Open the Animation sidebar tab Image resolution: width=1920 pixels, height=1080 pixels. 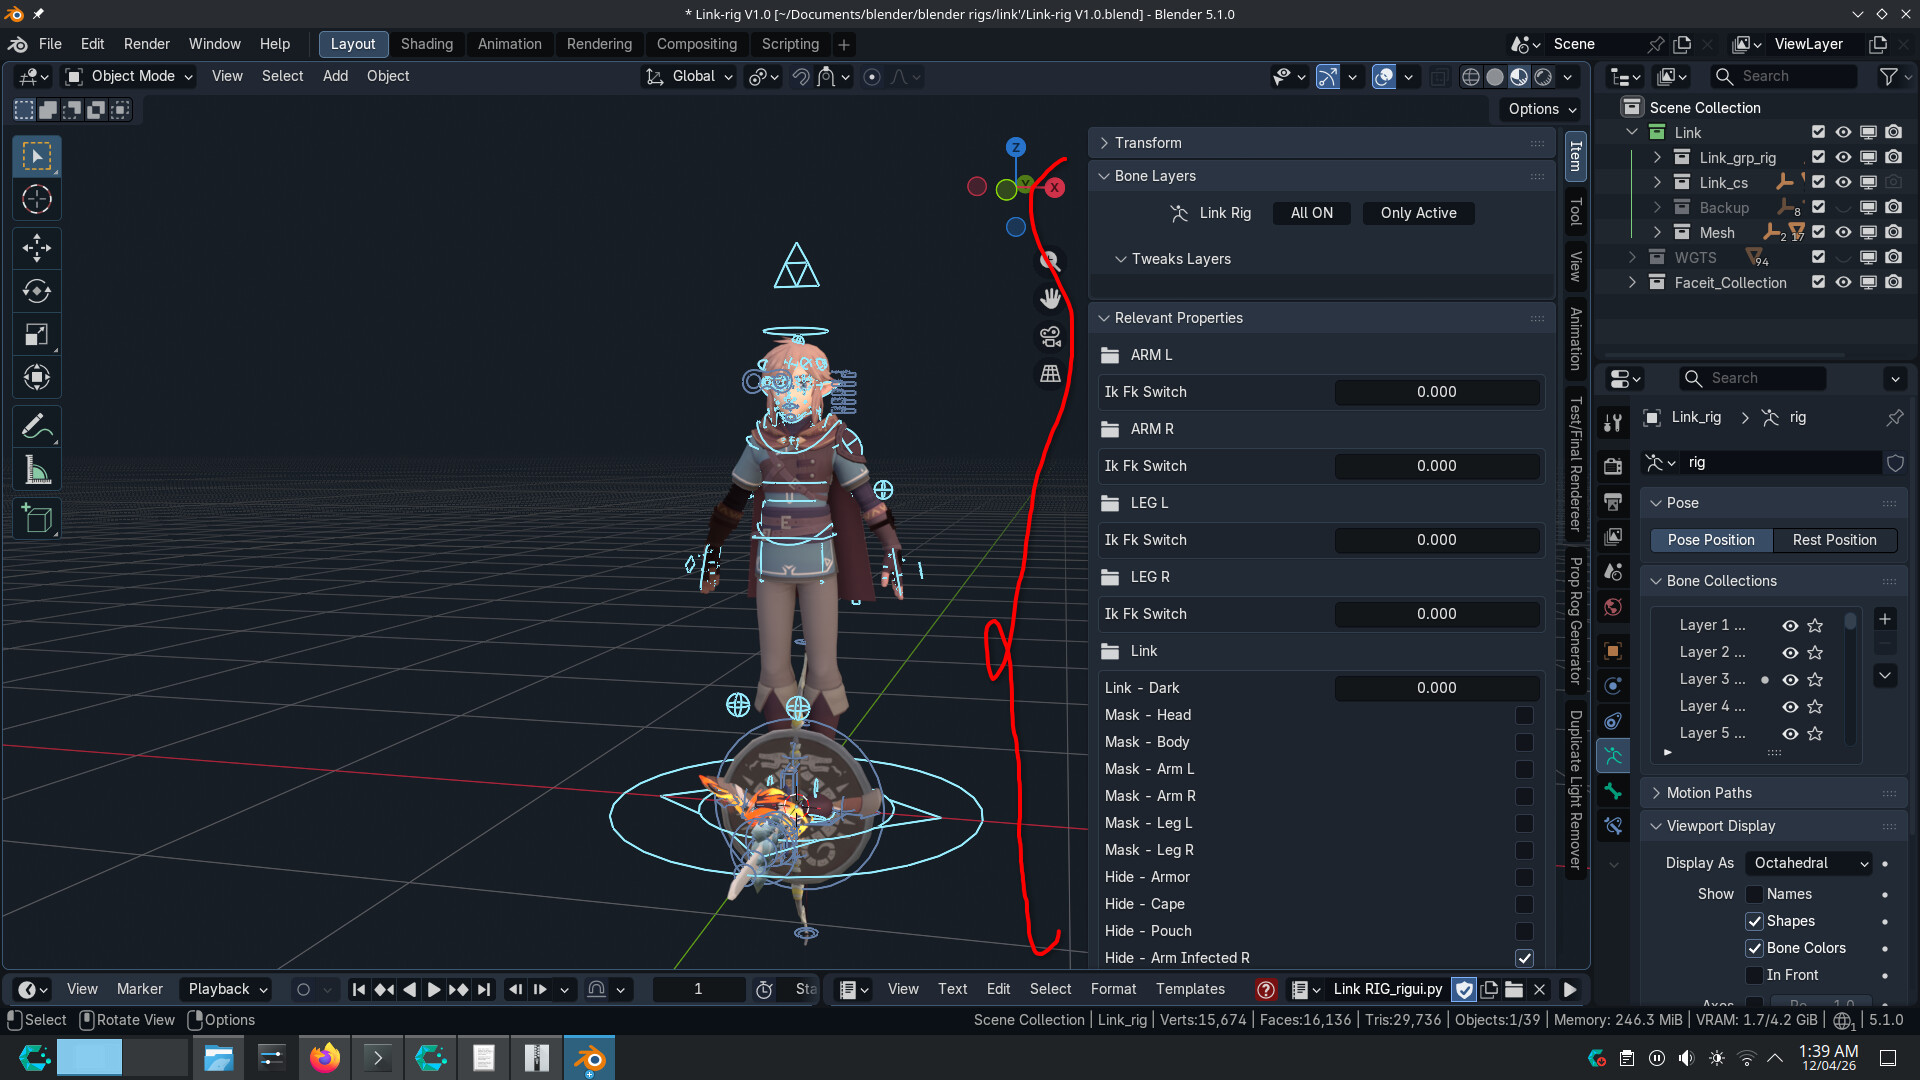tap(1576, 339)
